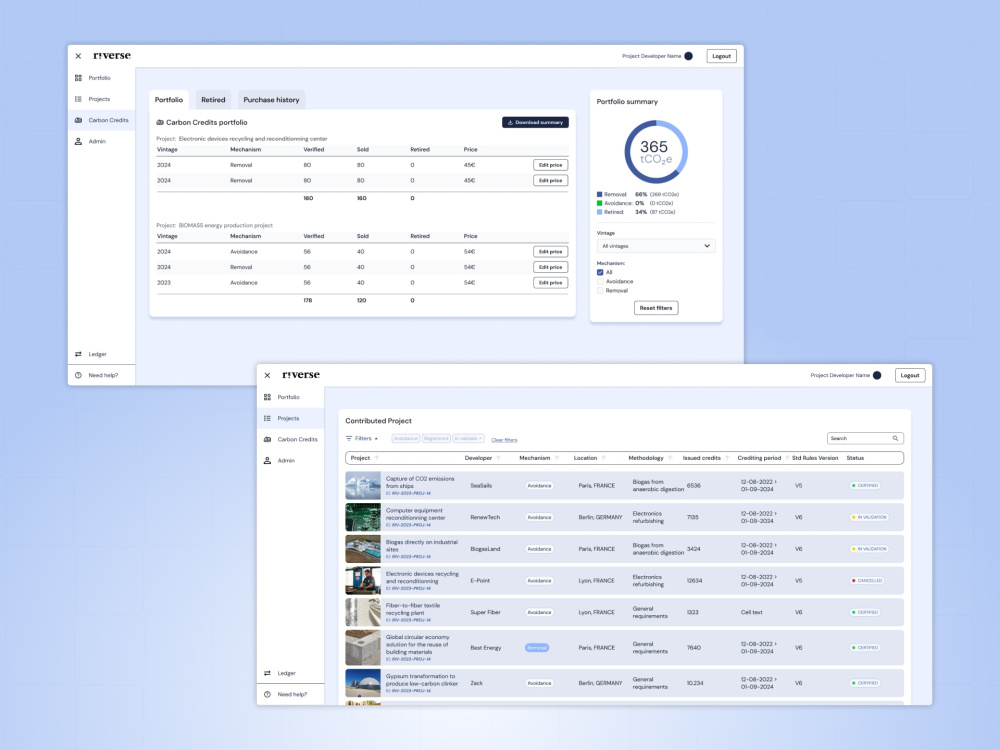Open the All vintages dropdown
The height and width of the screenshot is (750, 1000).
[x=656, y=246]
